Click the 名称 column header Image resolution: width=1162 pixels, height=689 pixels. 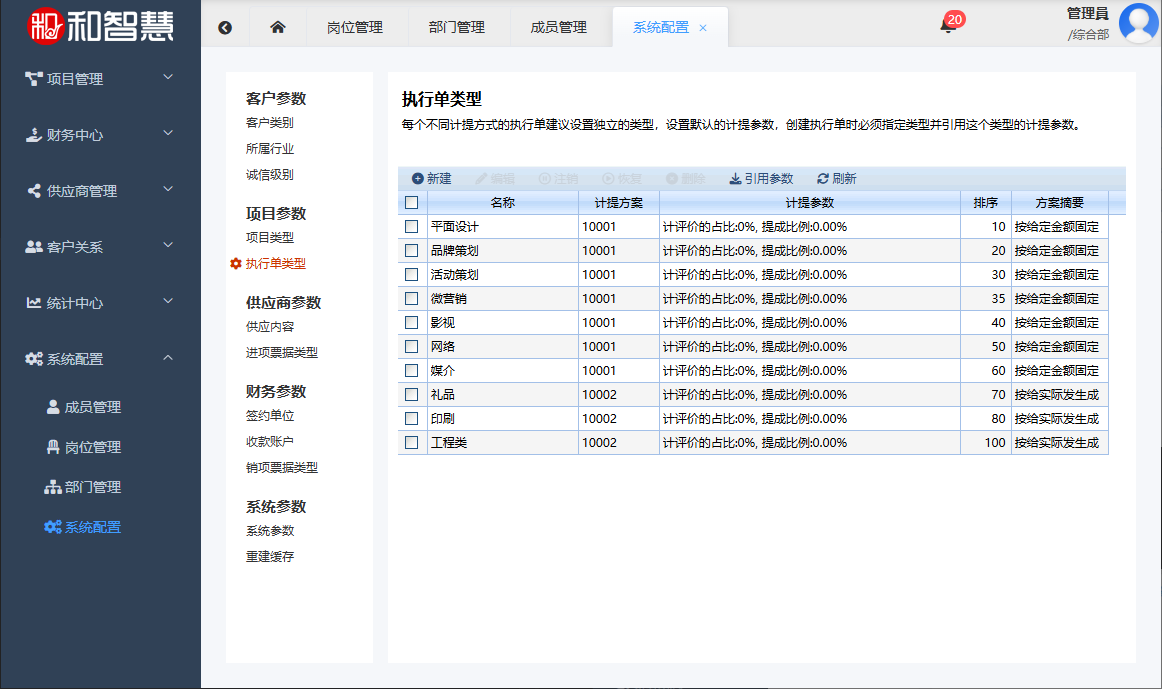tap(502, 202)
